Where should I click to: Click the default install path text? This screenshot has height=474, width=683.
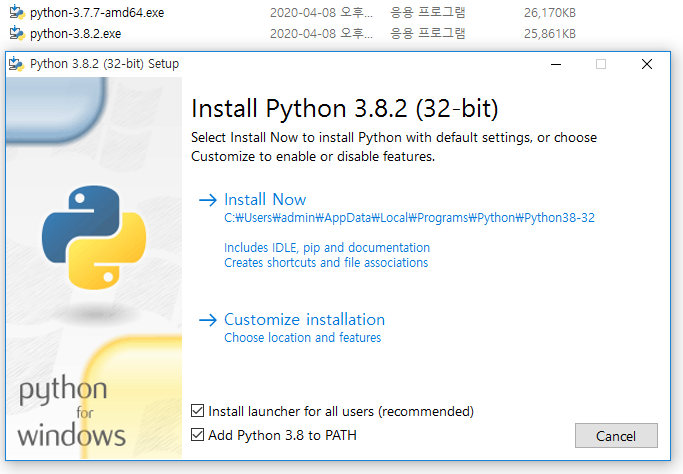(x=409, y=218)
